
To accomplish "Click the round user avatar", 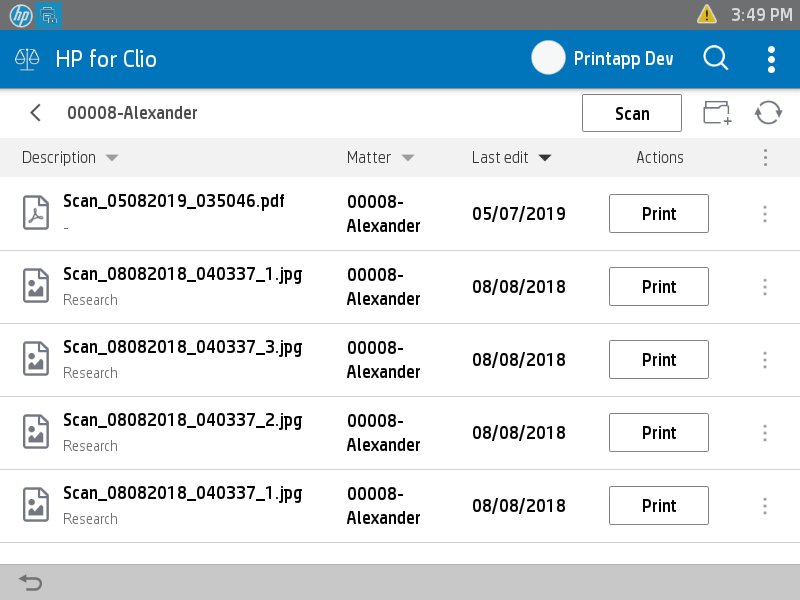I will pyautogui.click(x=548, y=58).
